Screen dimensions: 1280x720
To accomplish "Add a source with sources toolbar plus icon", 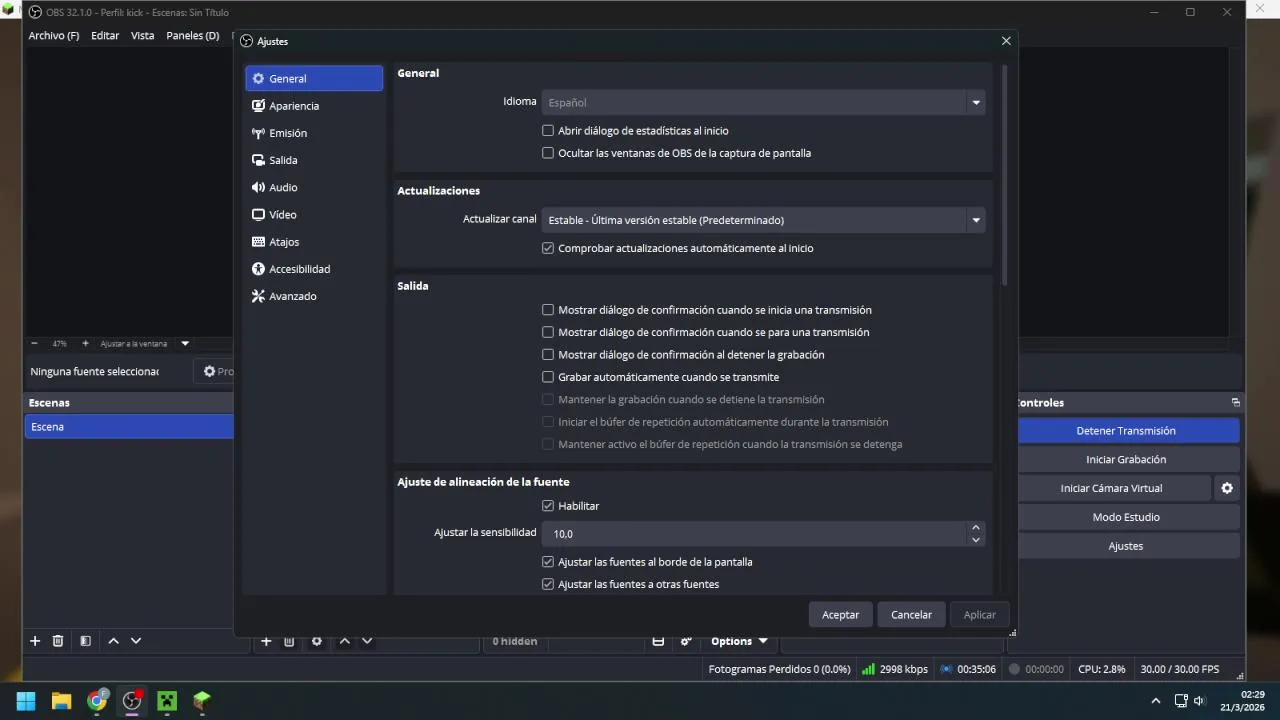I will (266, 641).
